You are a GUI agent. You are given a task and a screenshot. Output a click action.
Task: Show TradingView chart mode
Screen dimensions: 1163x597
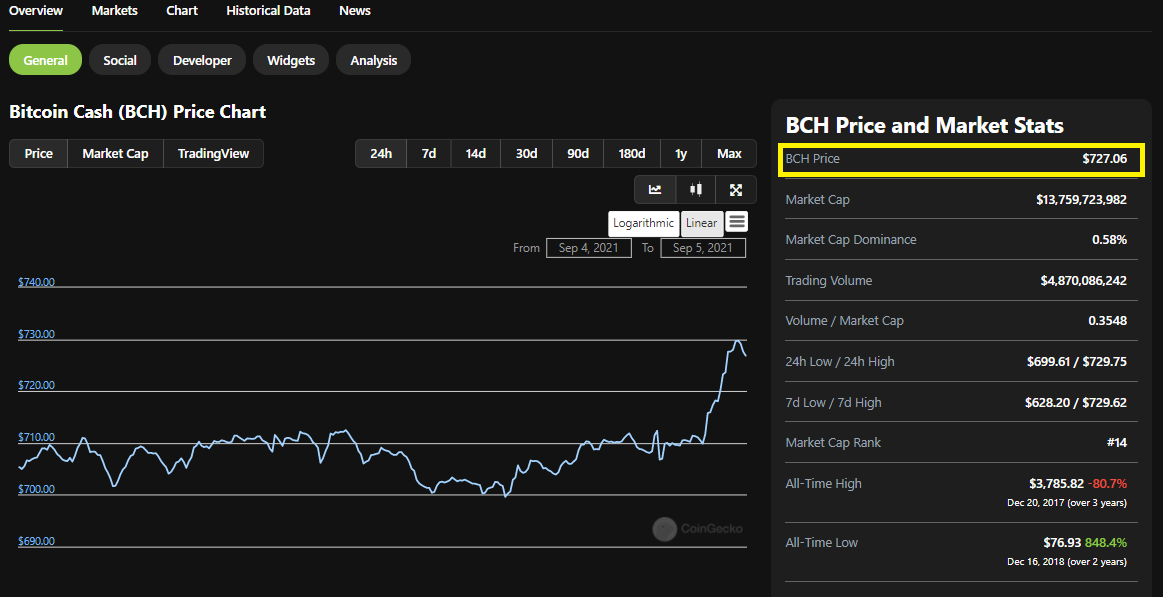click(213, 154)
